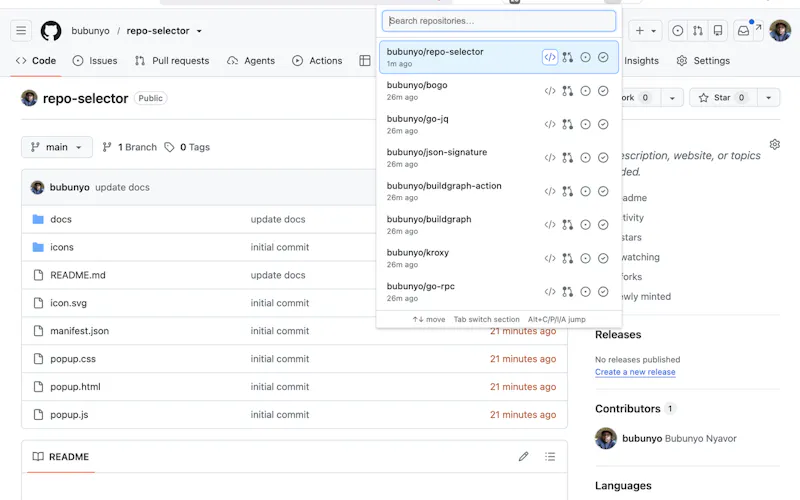
Task: Switch to the Agents tab
Action: [251, 61]
